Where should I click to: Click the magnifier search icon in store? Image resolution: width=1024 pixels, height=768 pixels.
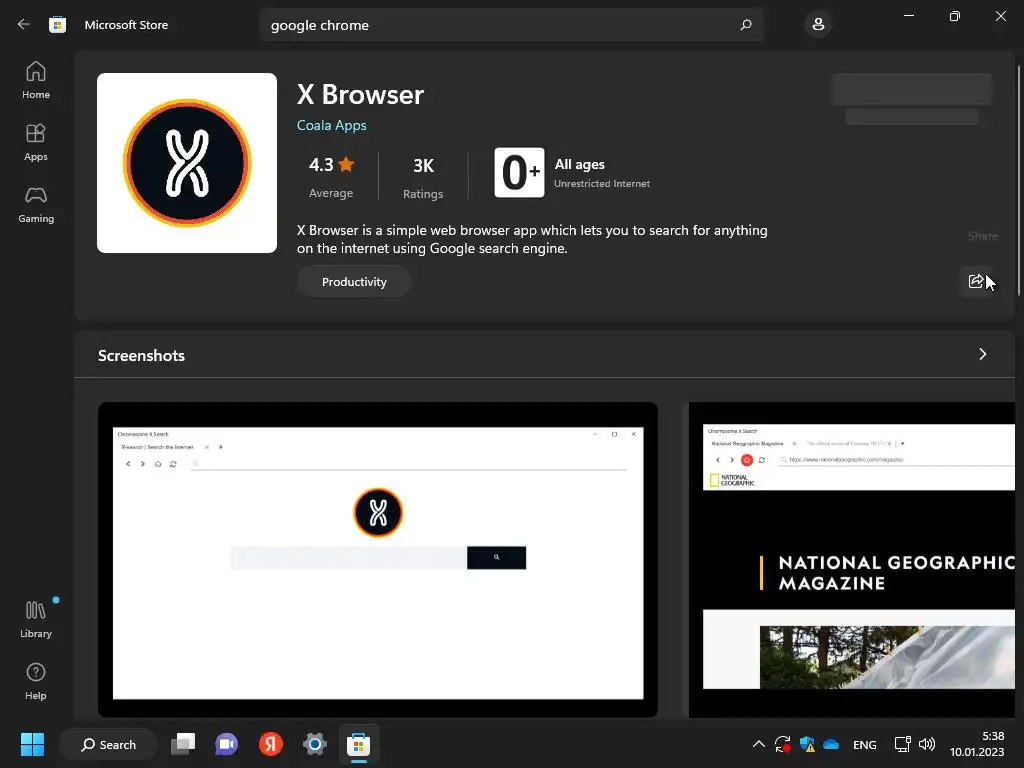click(746, 25)
